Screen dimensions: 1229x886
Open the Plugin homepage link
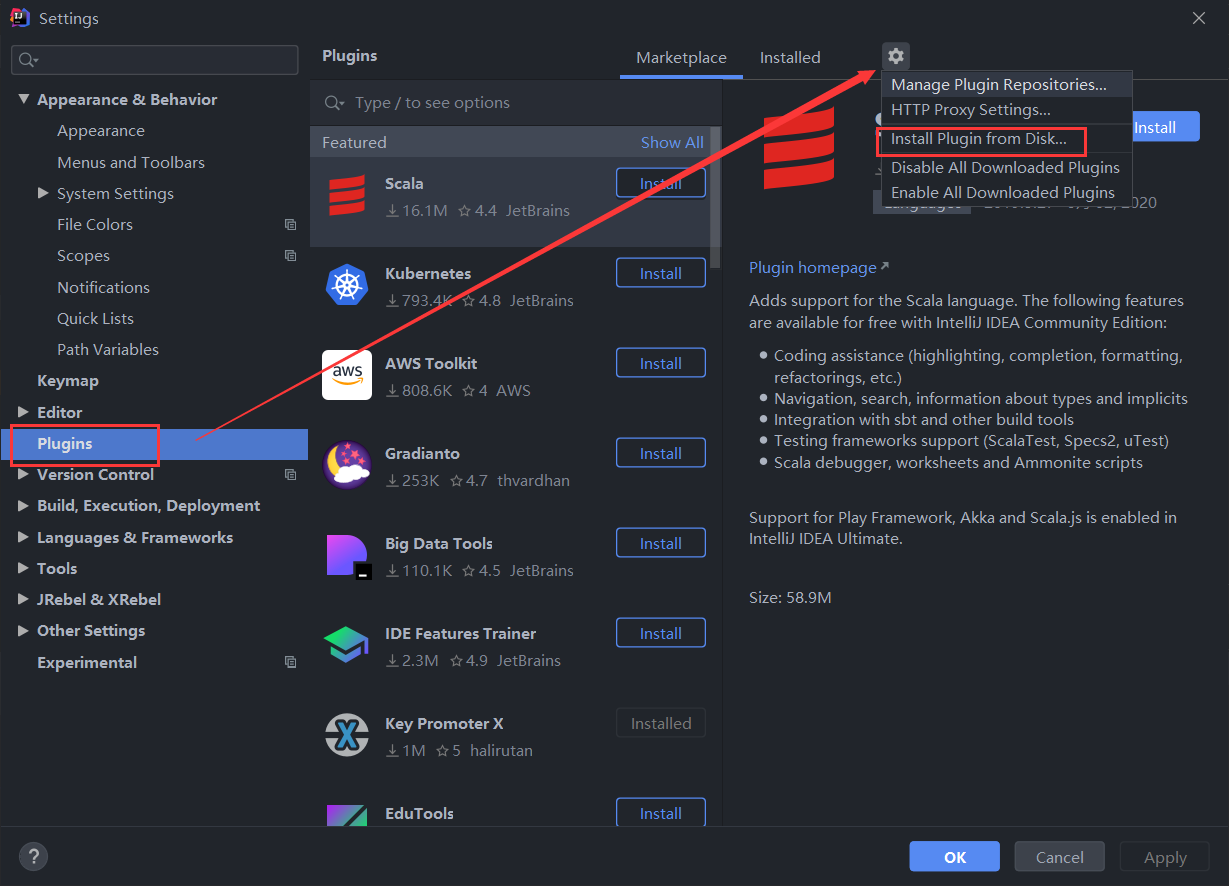click(x=819, y=268)
